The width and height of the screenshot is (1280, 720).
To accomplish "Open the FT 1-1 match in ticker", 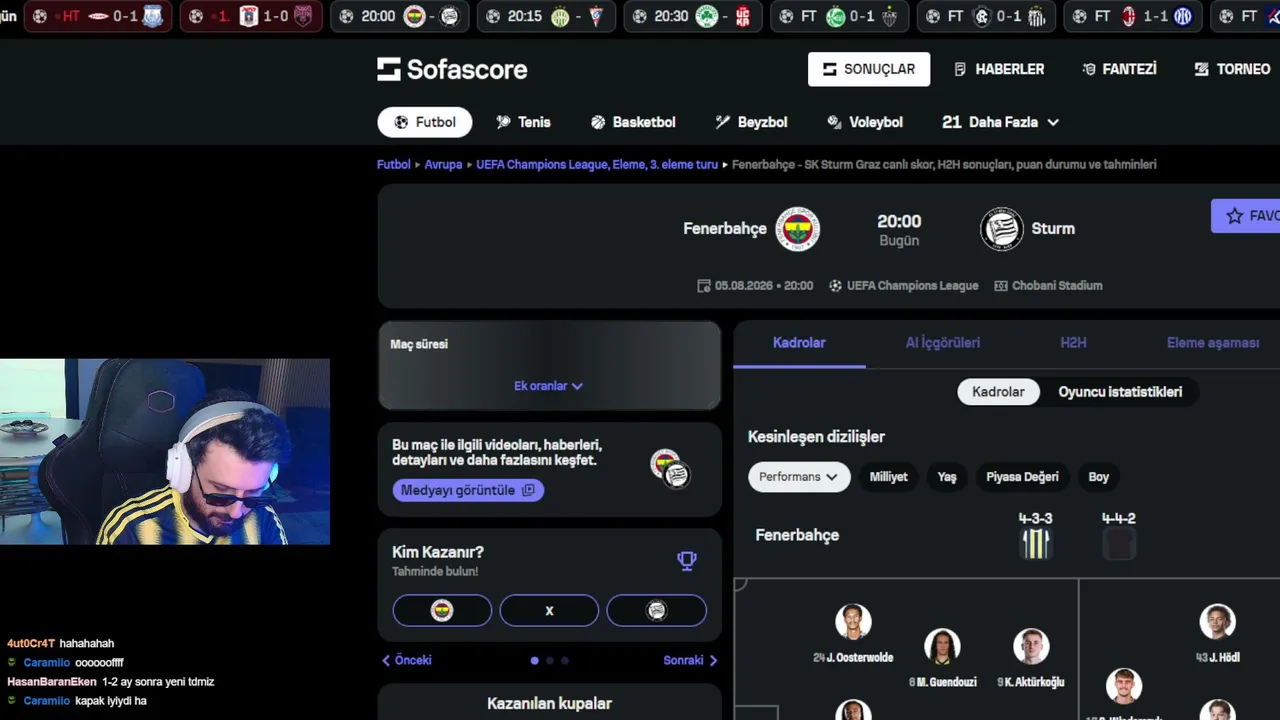I will coord(1132,16).
